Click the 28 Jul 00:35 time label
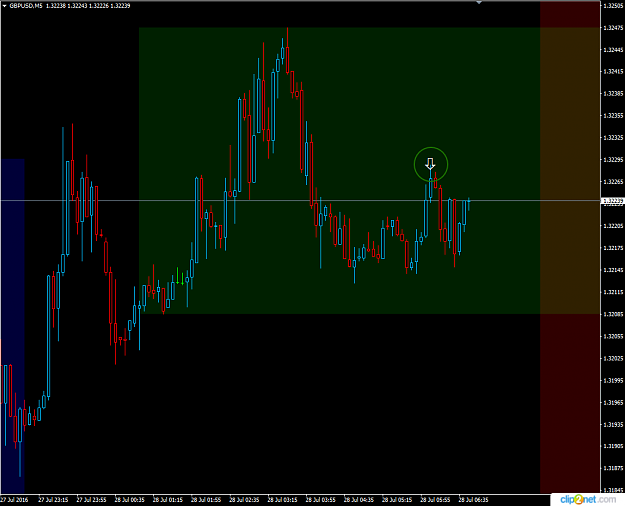Screen dimensions: 625x506 [130, 500]
